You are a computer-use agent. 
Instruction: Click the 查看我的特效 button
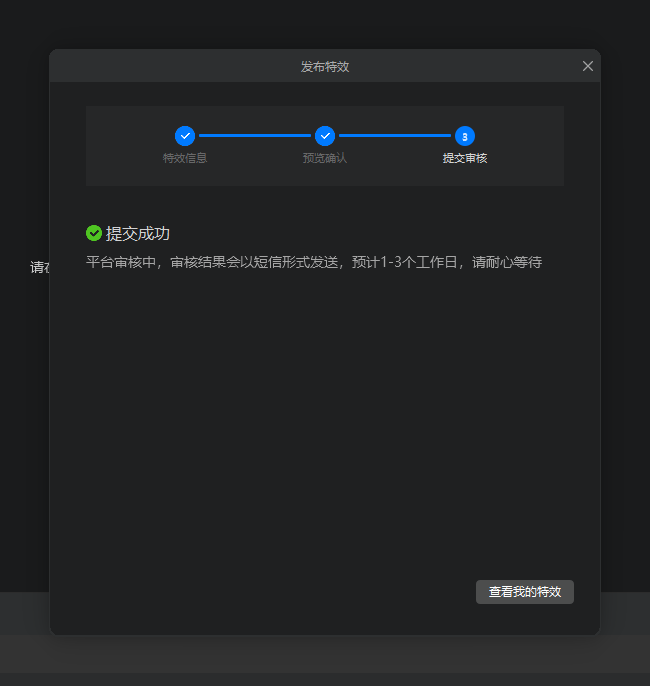pos(525,592)
